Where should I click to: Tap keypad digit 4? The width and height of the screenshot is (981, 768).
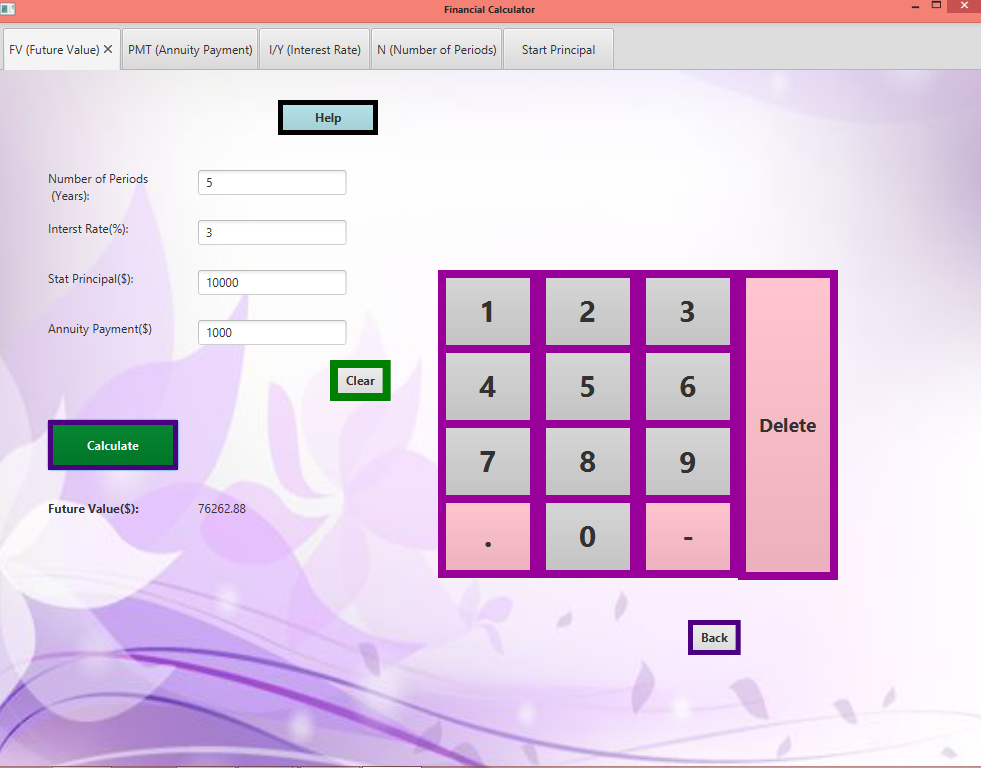[x=487, y=387]
